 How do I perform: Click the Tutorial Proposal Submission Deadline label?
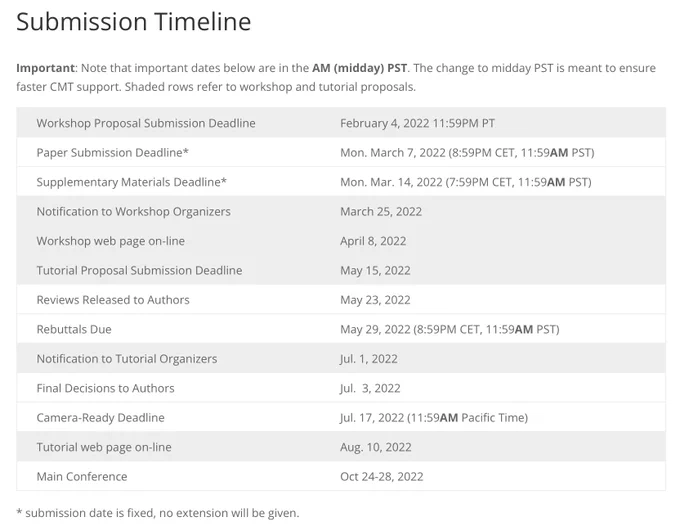click(x=139, y=270)
